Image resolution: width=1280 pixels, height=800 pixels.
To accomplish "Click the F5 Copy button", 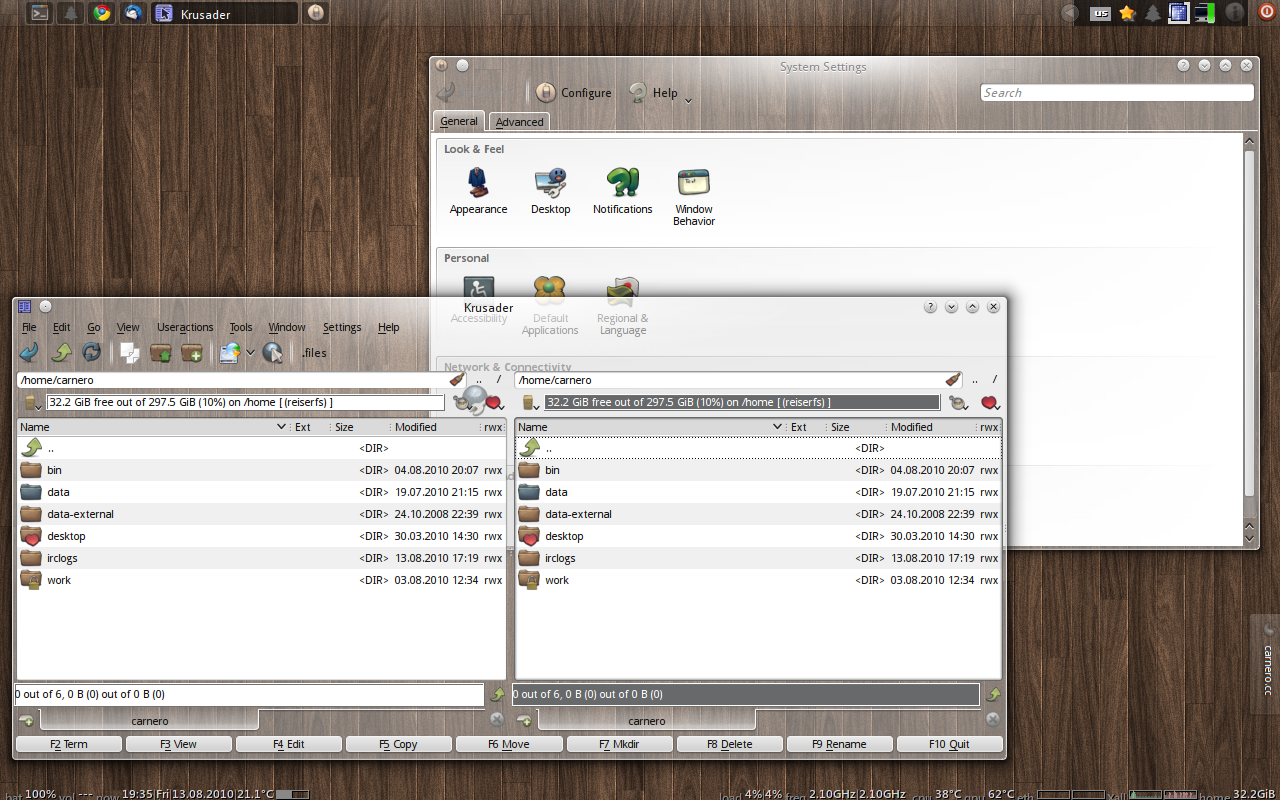I will point(398,744).
